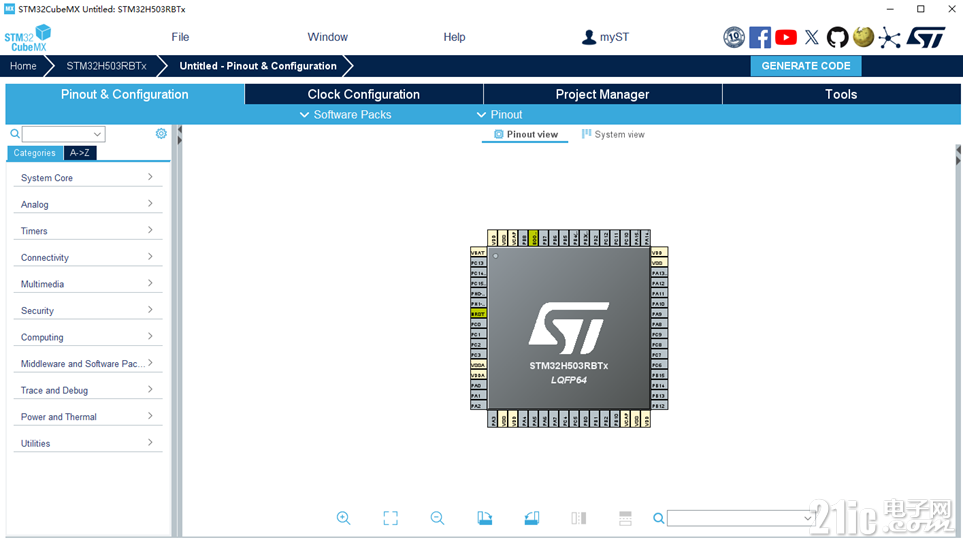
Task: Open the GitHub icon
Action: [x=837, y=37]
